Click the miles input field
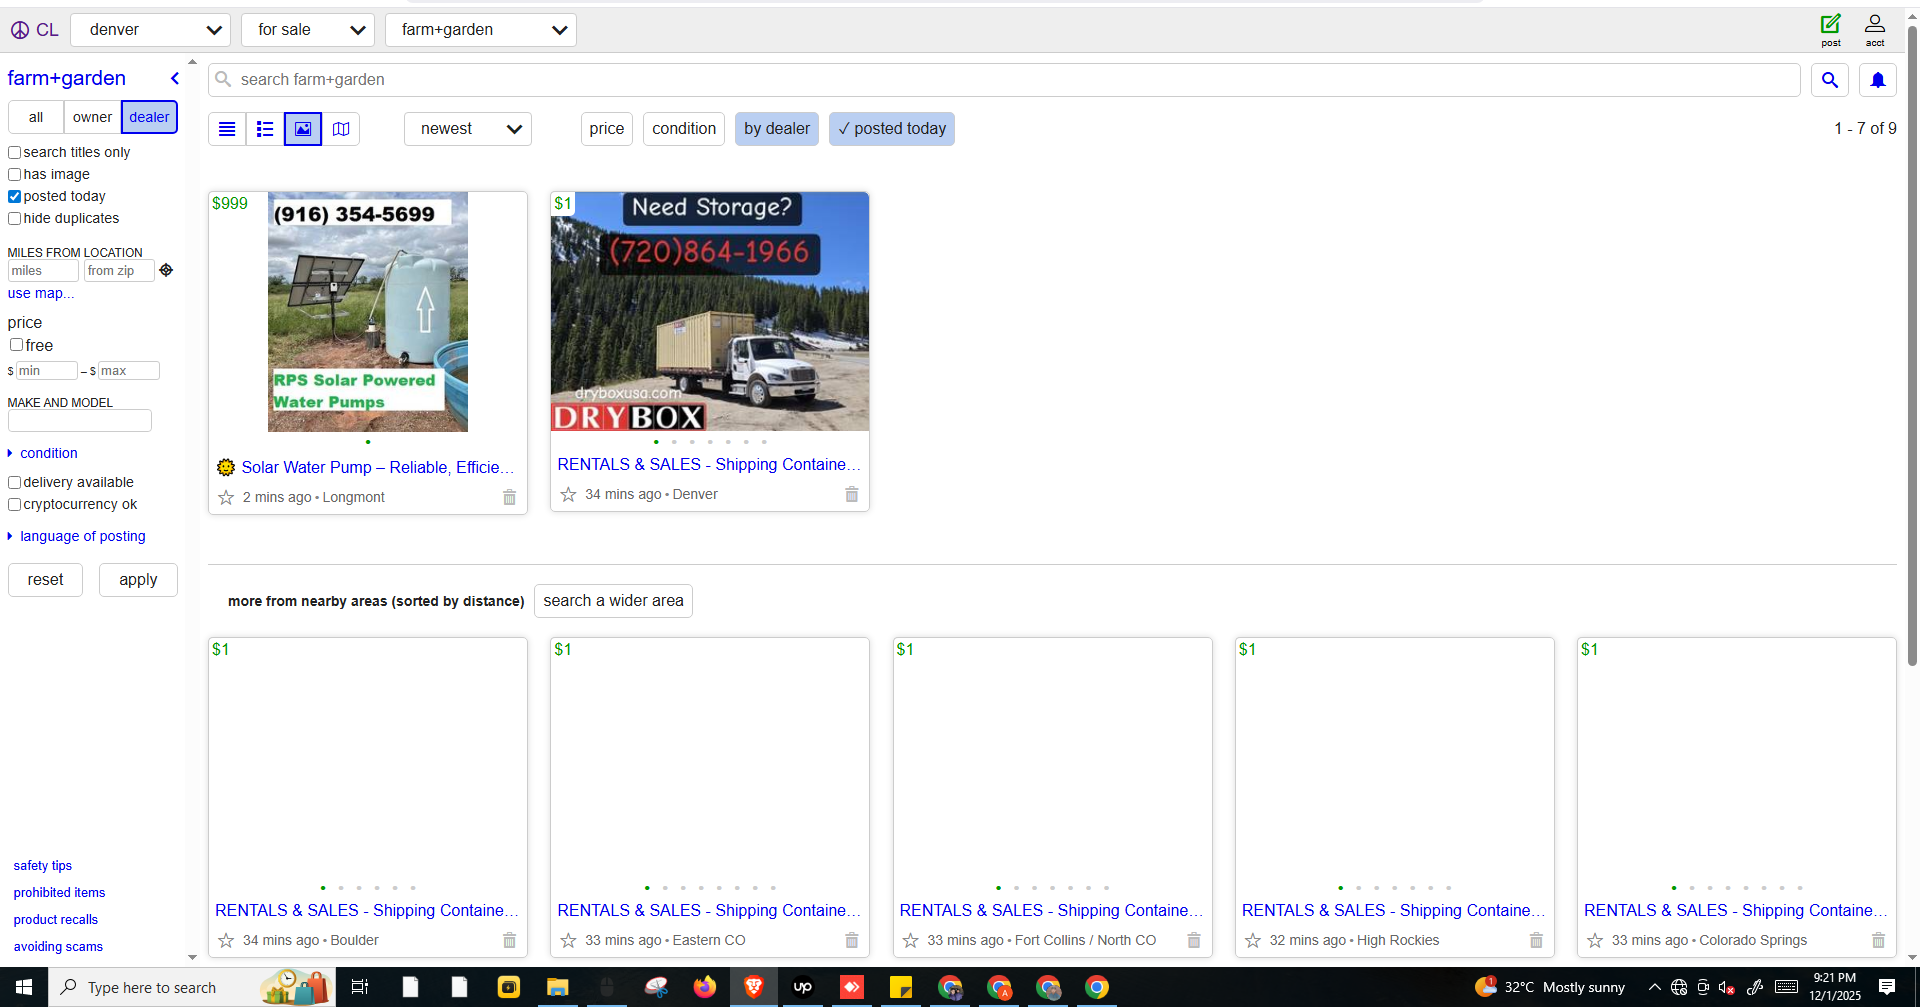Viewport: 1920px width, 1007px height. click(x=43, y=271)
